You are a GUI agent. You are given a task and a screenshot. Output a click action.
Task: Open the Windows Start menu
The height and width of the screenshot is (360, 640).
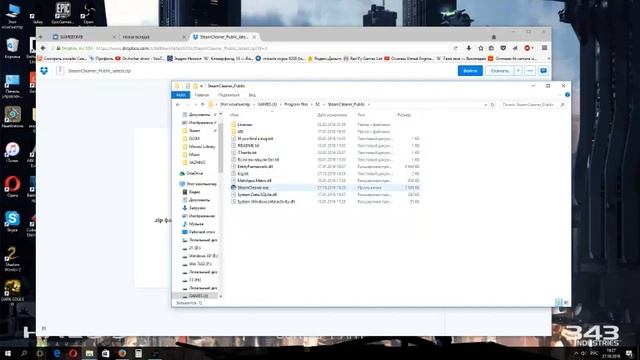click(x=8, y=353)
